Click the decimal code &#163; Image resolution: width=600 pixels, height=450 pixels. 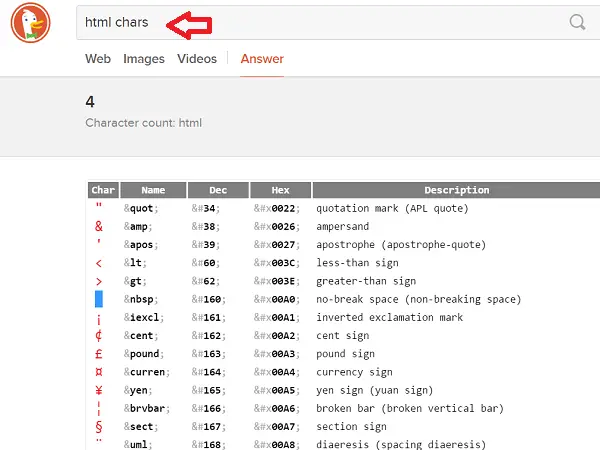pos(209,354)
